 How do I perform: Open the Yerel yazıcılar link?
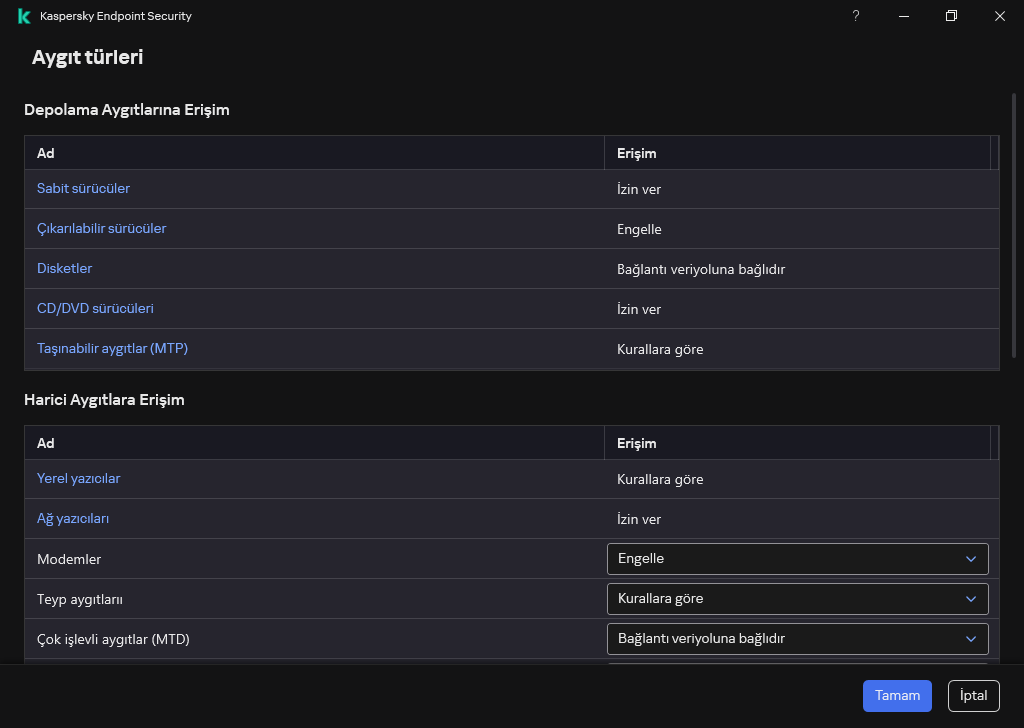78,479
